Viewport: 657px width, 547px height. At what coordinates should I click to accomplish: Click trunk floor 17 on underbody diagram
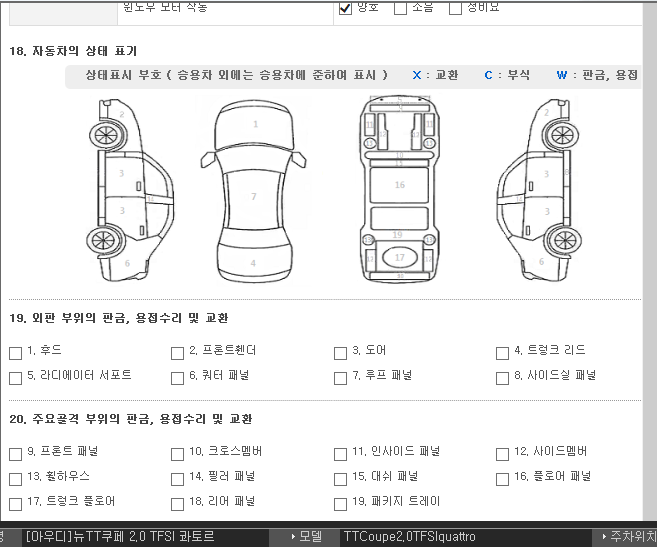pos(399,258)
